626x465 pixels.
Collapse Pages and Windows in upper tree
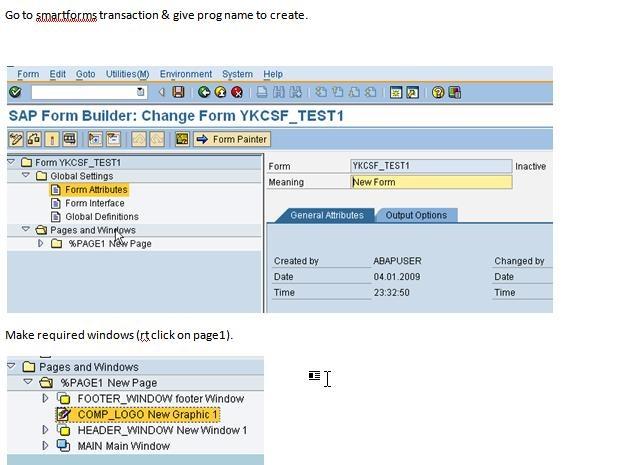pos(26,229)
